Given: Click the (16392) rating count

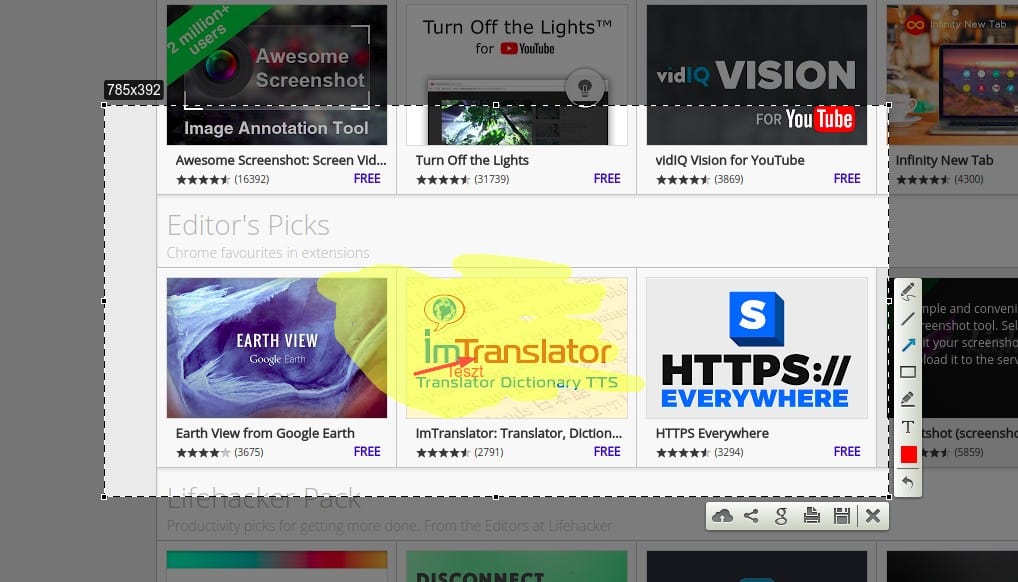Looking at the screenshot, I should (x=252, y=179).
